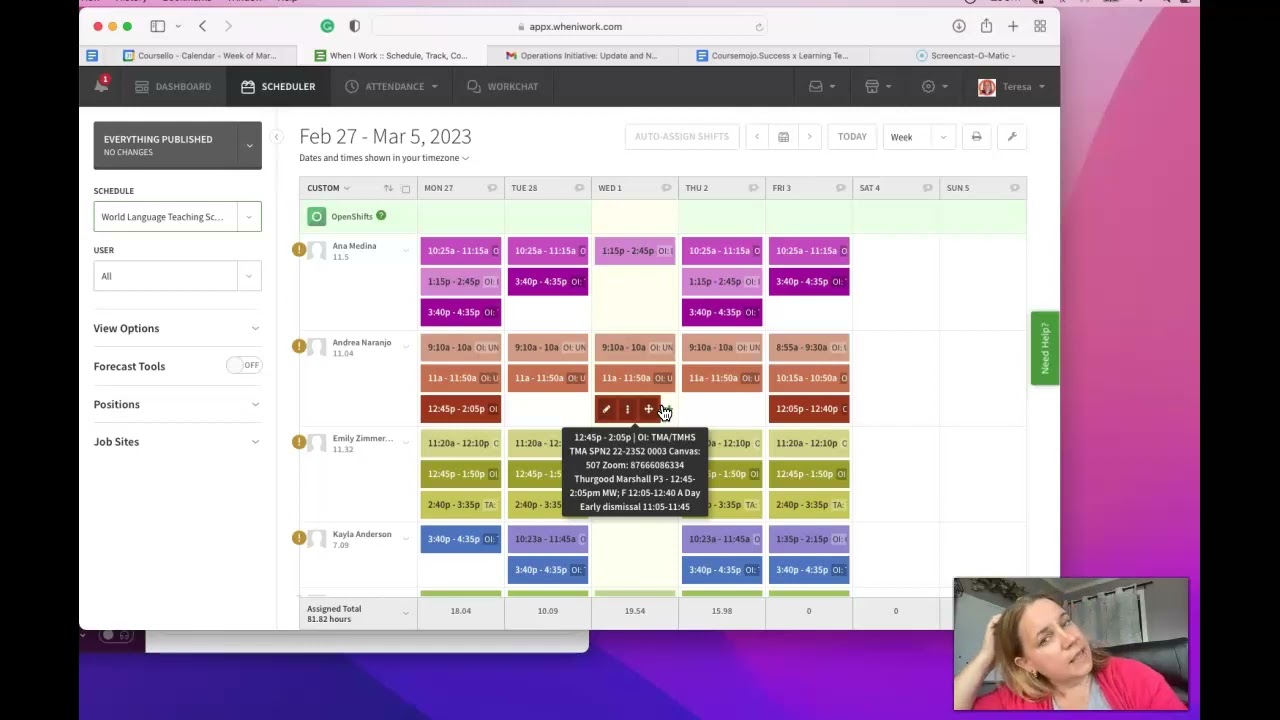Open more options on hovered Wednesday shift
This screenshot has height=720, width=1280.
coord(627,409)
